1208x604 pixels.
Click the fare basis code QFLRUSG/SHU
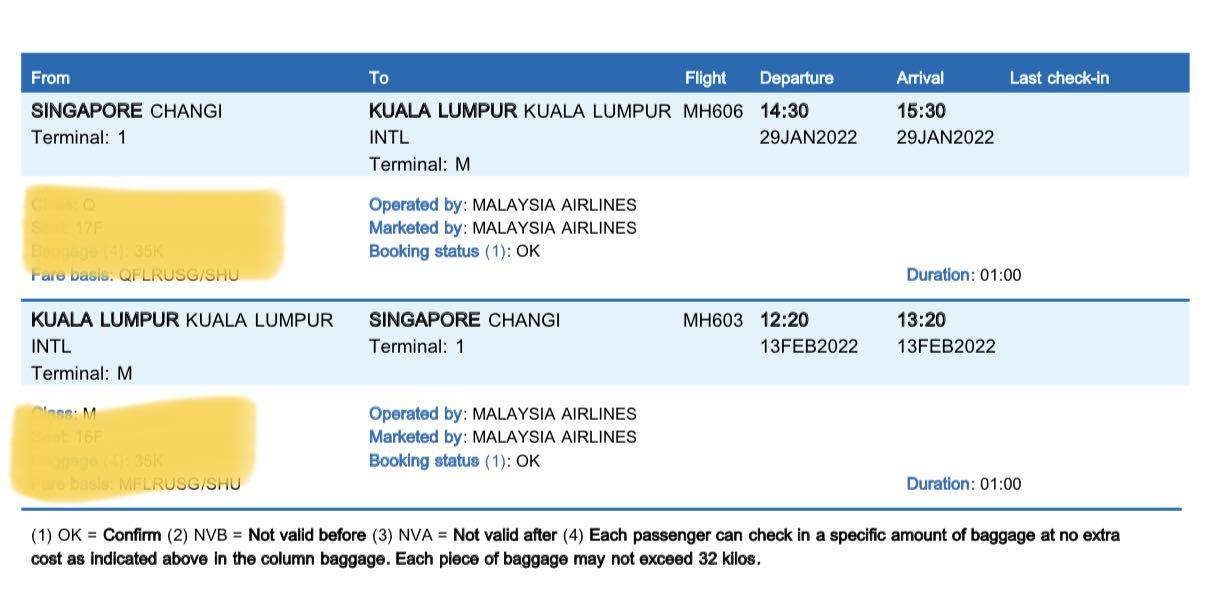[x=179, y=275]
